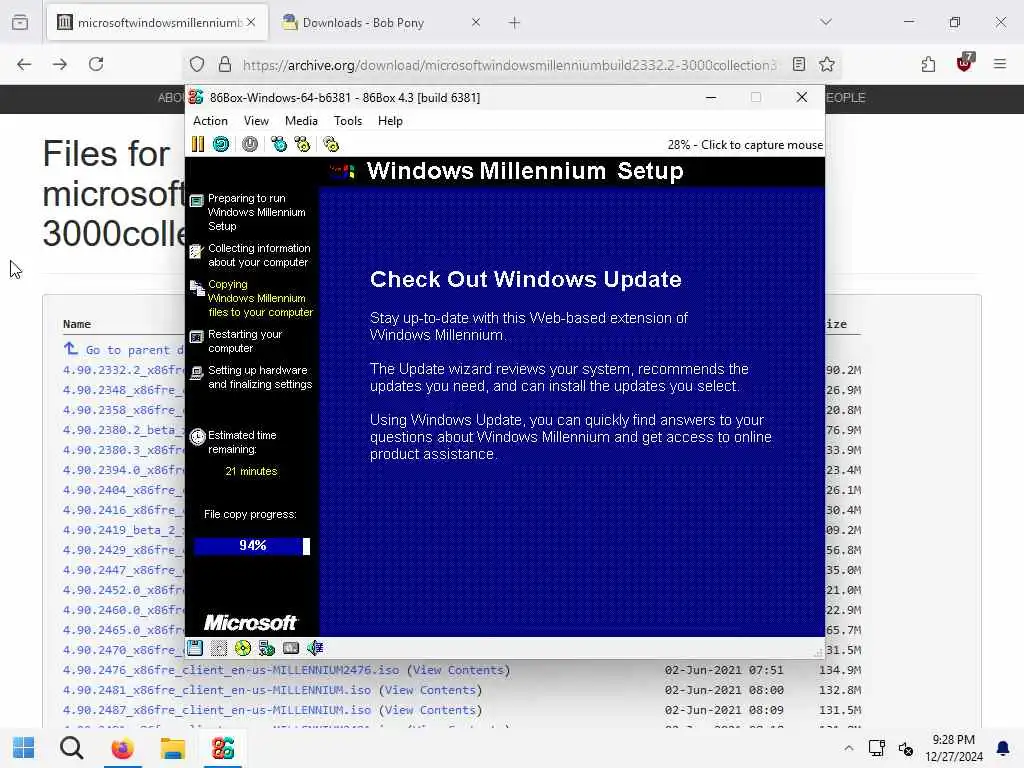Open File Explorer from taskbar
This screenshot has height=768, width=1024.
172,748
